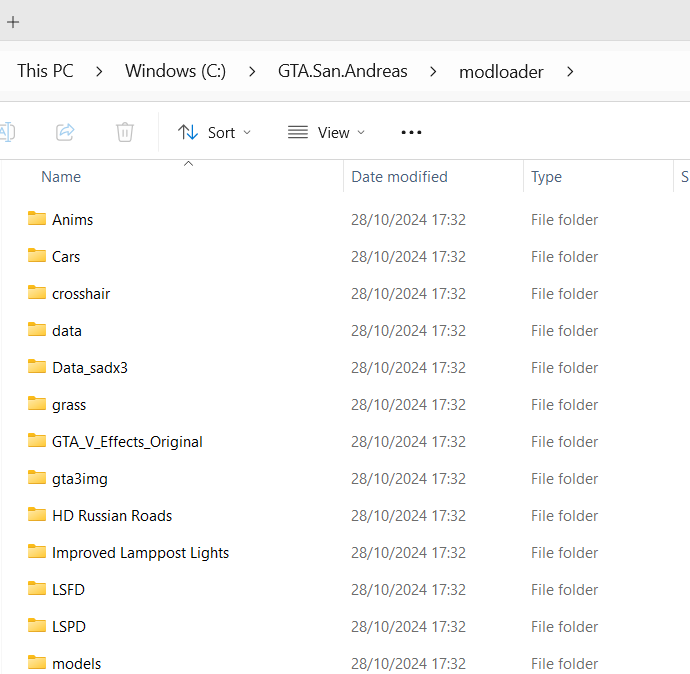Click the modloader breadcrumb segment
Viewport: 690px width, 674px height.
point(501,72)
